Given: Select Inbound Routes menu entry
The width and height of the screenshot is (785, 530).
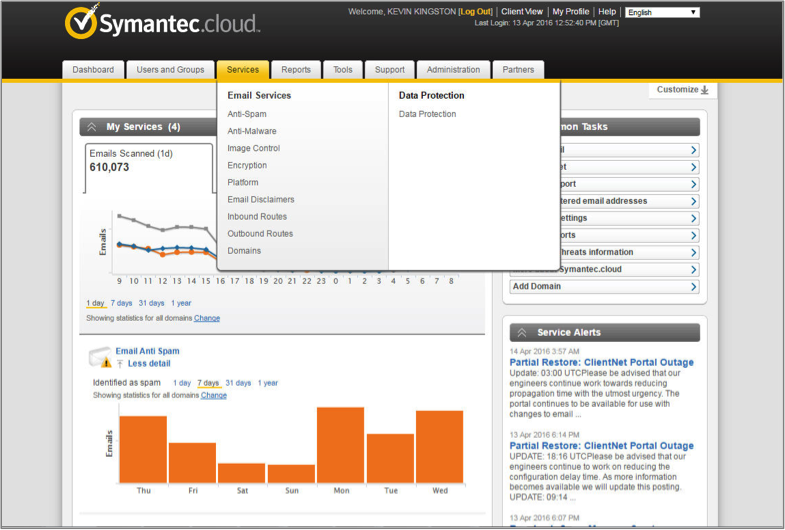Looking at the screenshot, I should (257, 216).
